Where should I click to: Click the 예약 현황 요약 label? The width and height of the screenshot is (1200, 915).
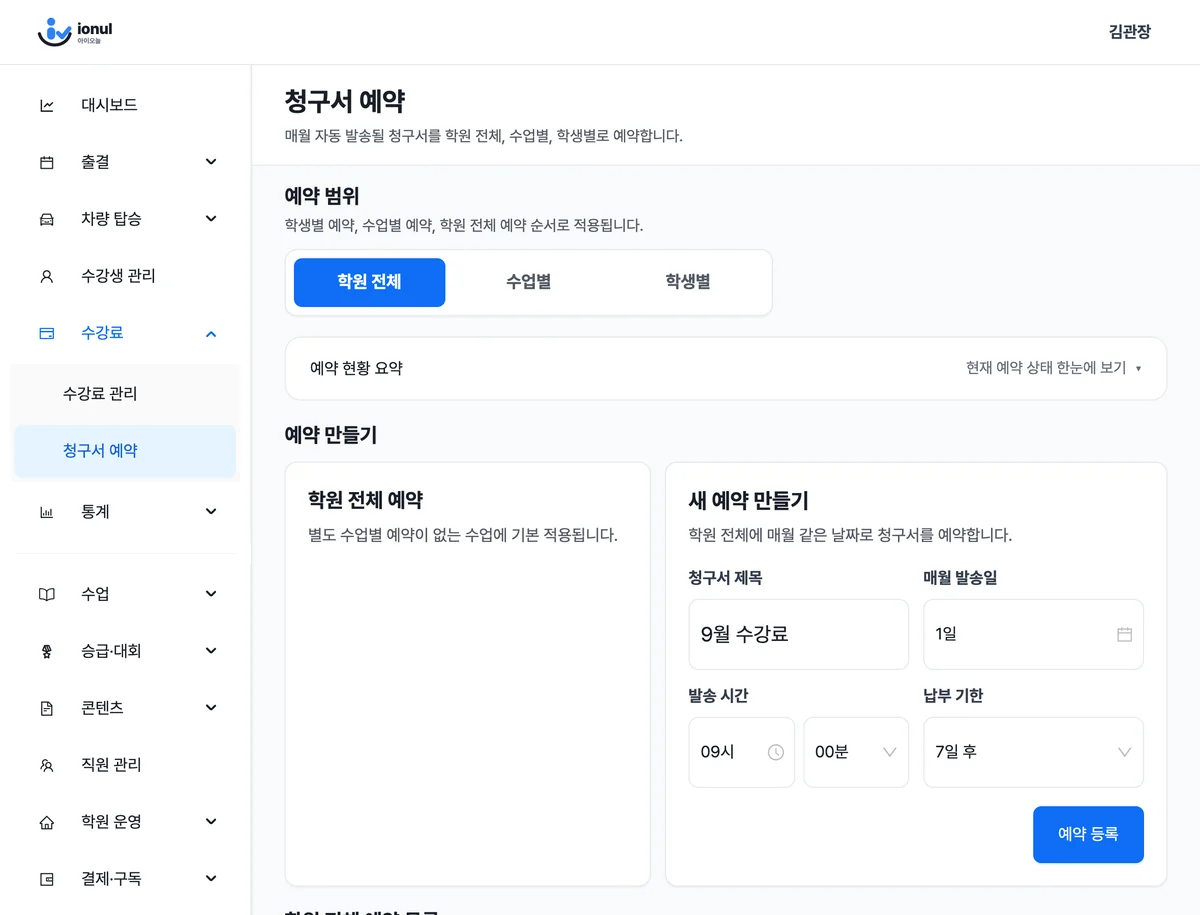coord(356,368)
